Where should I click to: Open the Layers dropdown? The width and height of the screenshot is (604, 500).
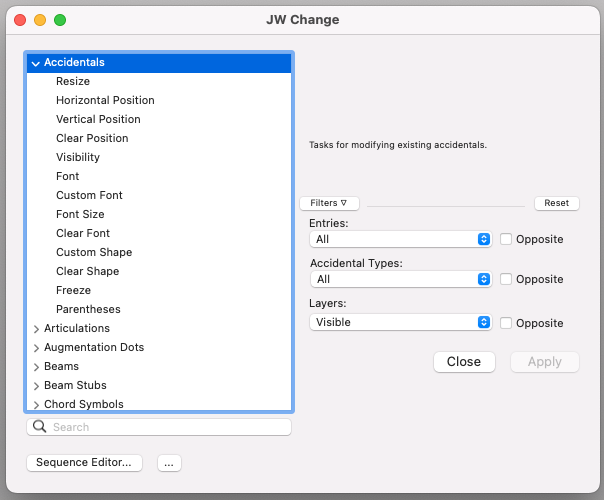point(400,322)
